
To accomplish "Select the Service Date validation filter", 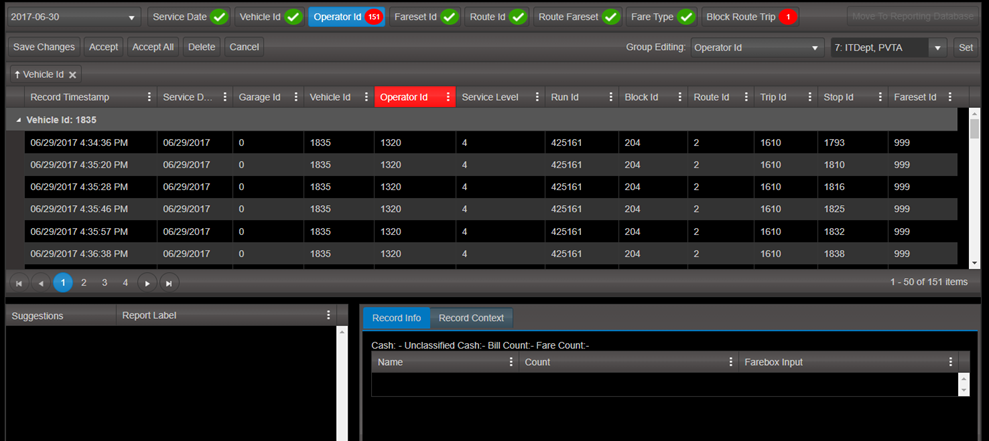I will click(x=189, y=17).
